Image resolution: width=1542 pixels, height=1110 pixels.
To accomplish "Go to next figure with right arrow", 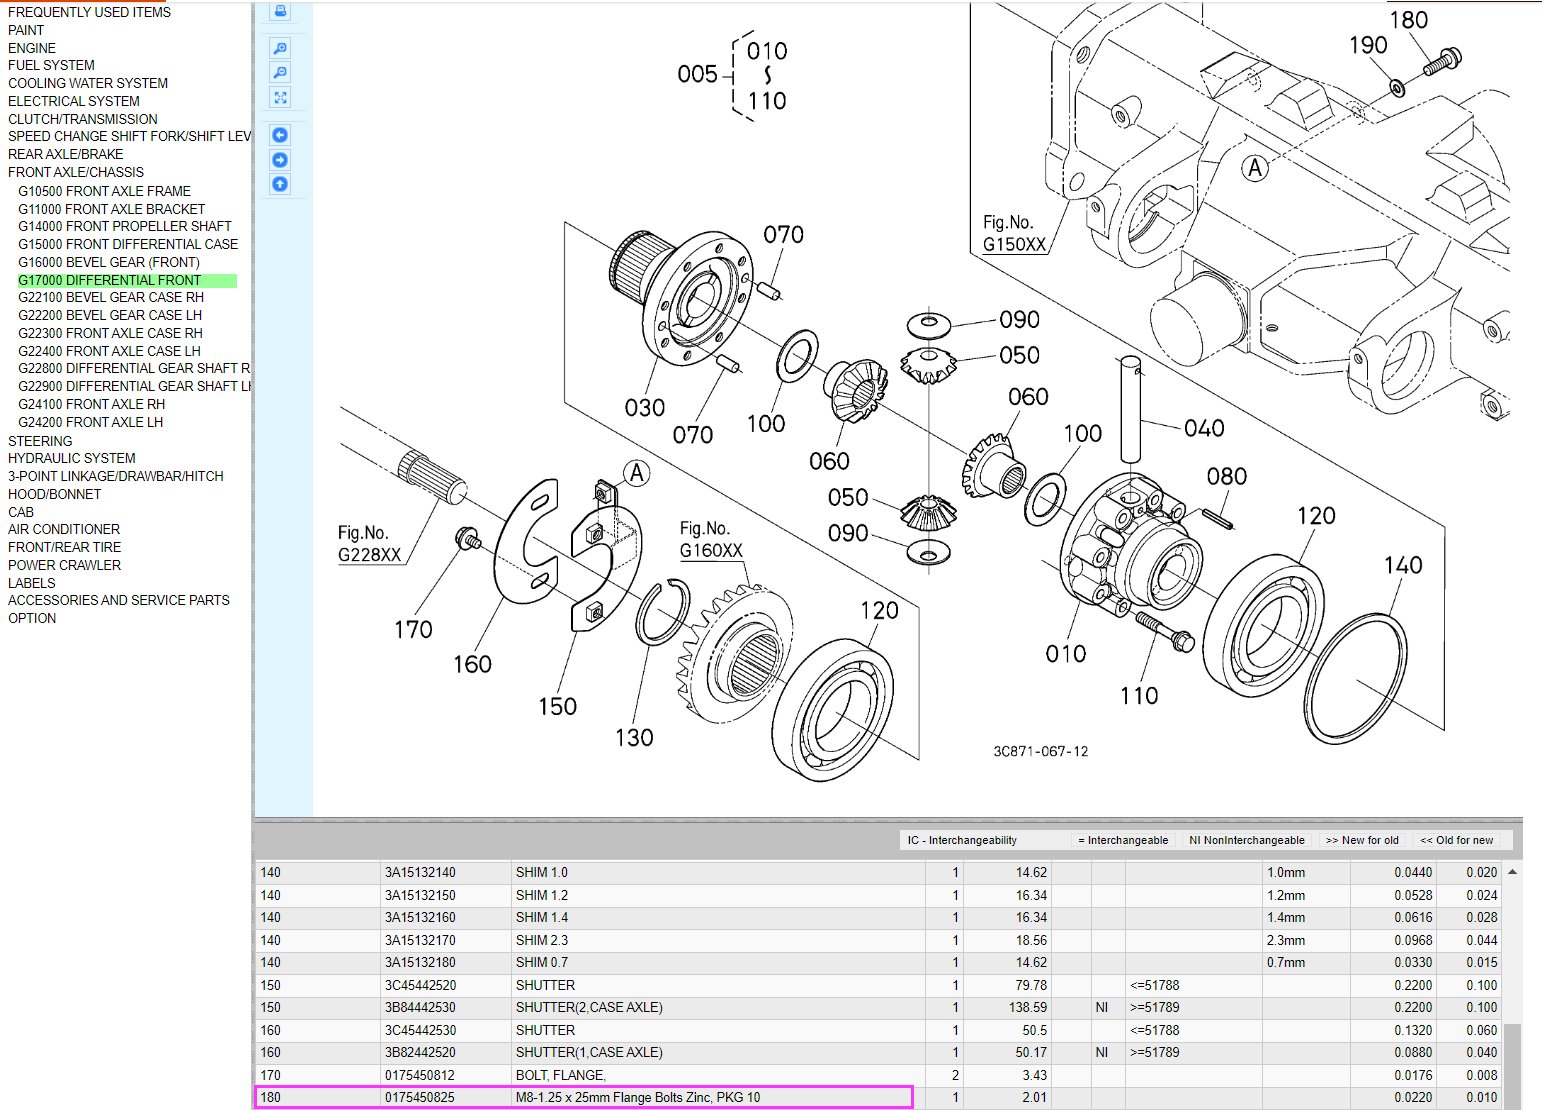I will pos(280,160).
